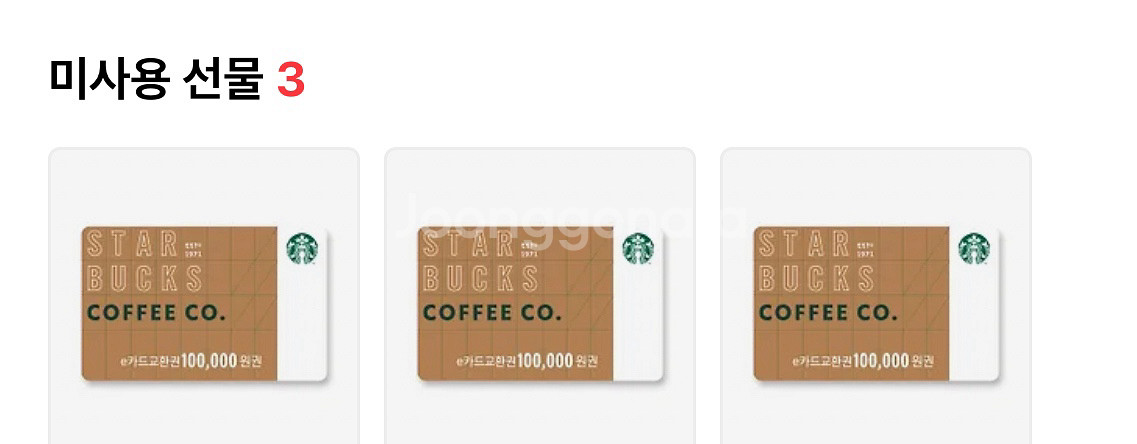Click the STAR lettering on third card
Viewport: 1137px width, 444px height.
point(803,244)
